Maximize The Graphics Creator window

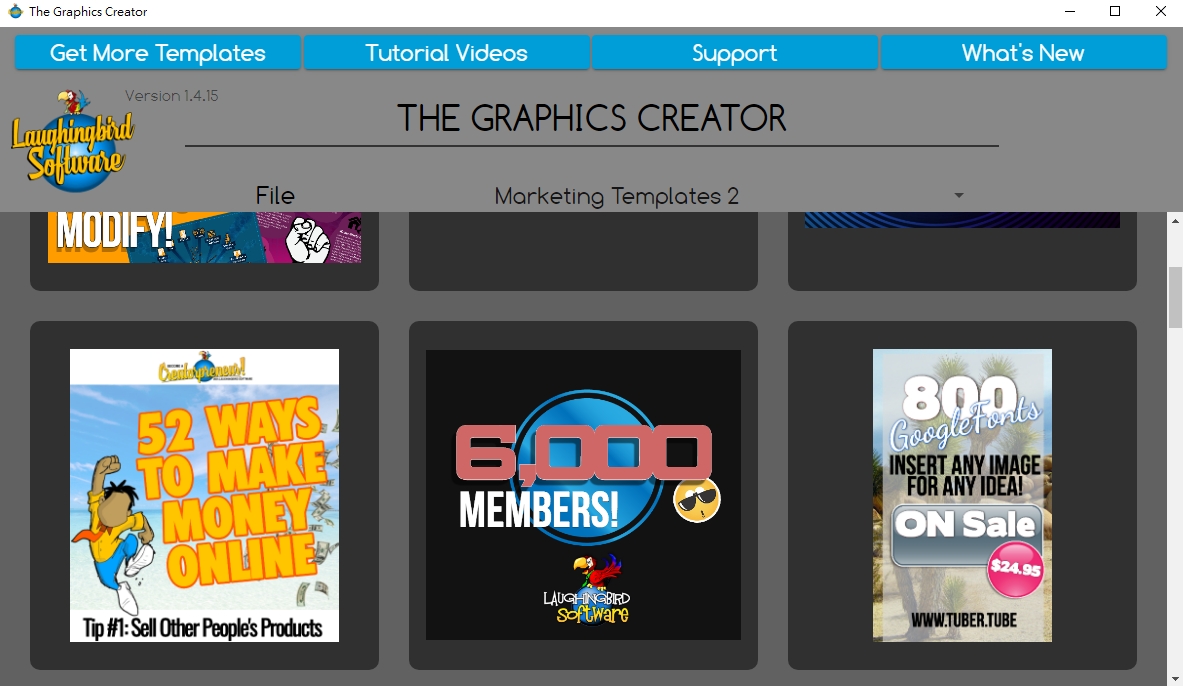pyautogui.click(x=1115, y=11)
